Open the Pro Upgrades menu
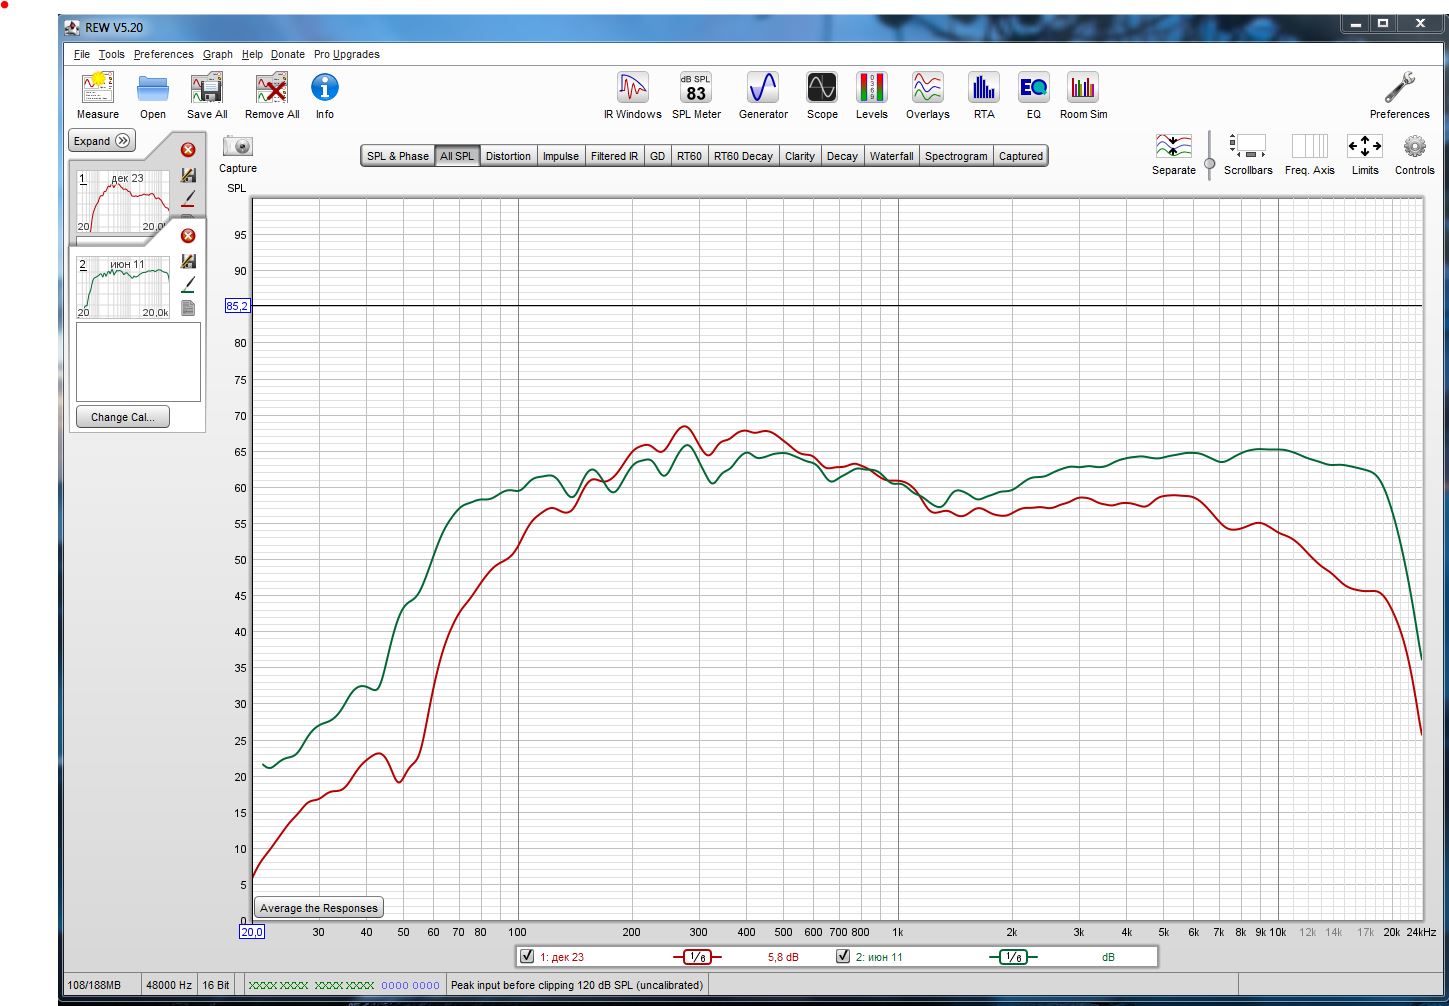The height and width of the screenshot is (1006, 1449). coord(347,54)
